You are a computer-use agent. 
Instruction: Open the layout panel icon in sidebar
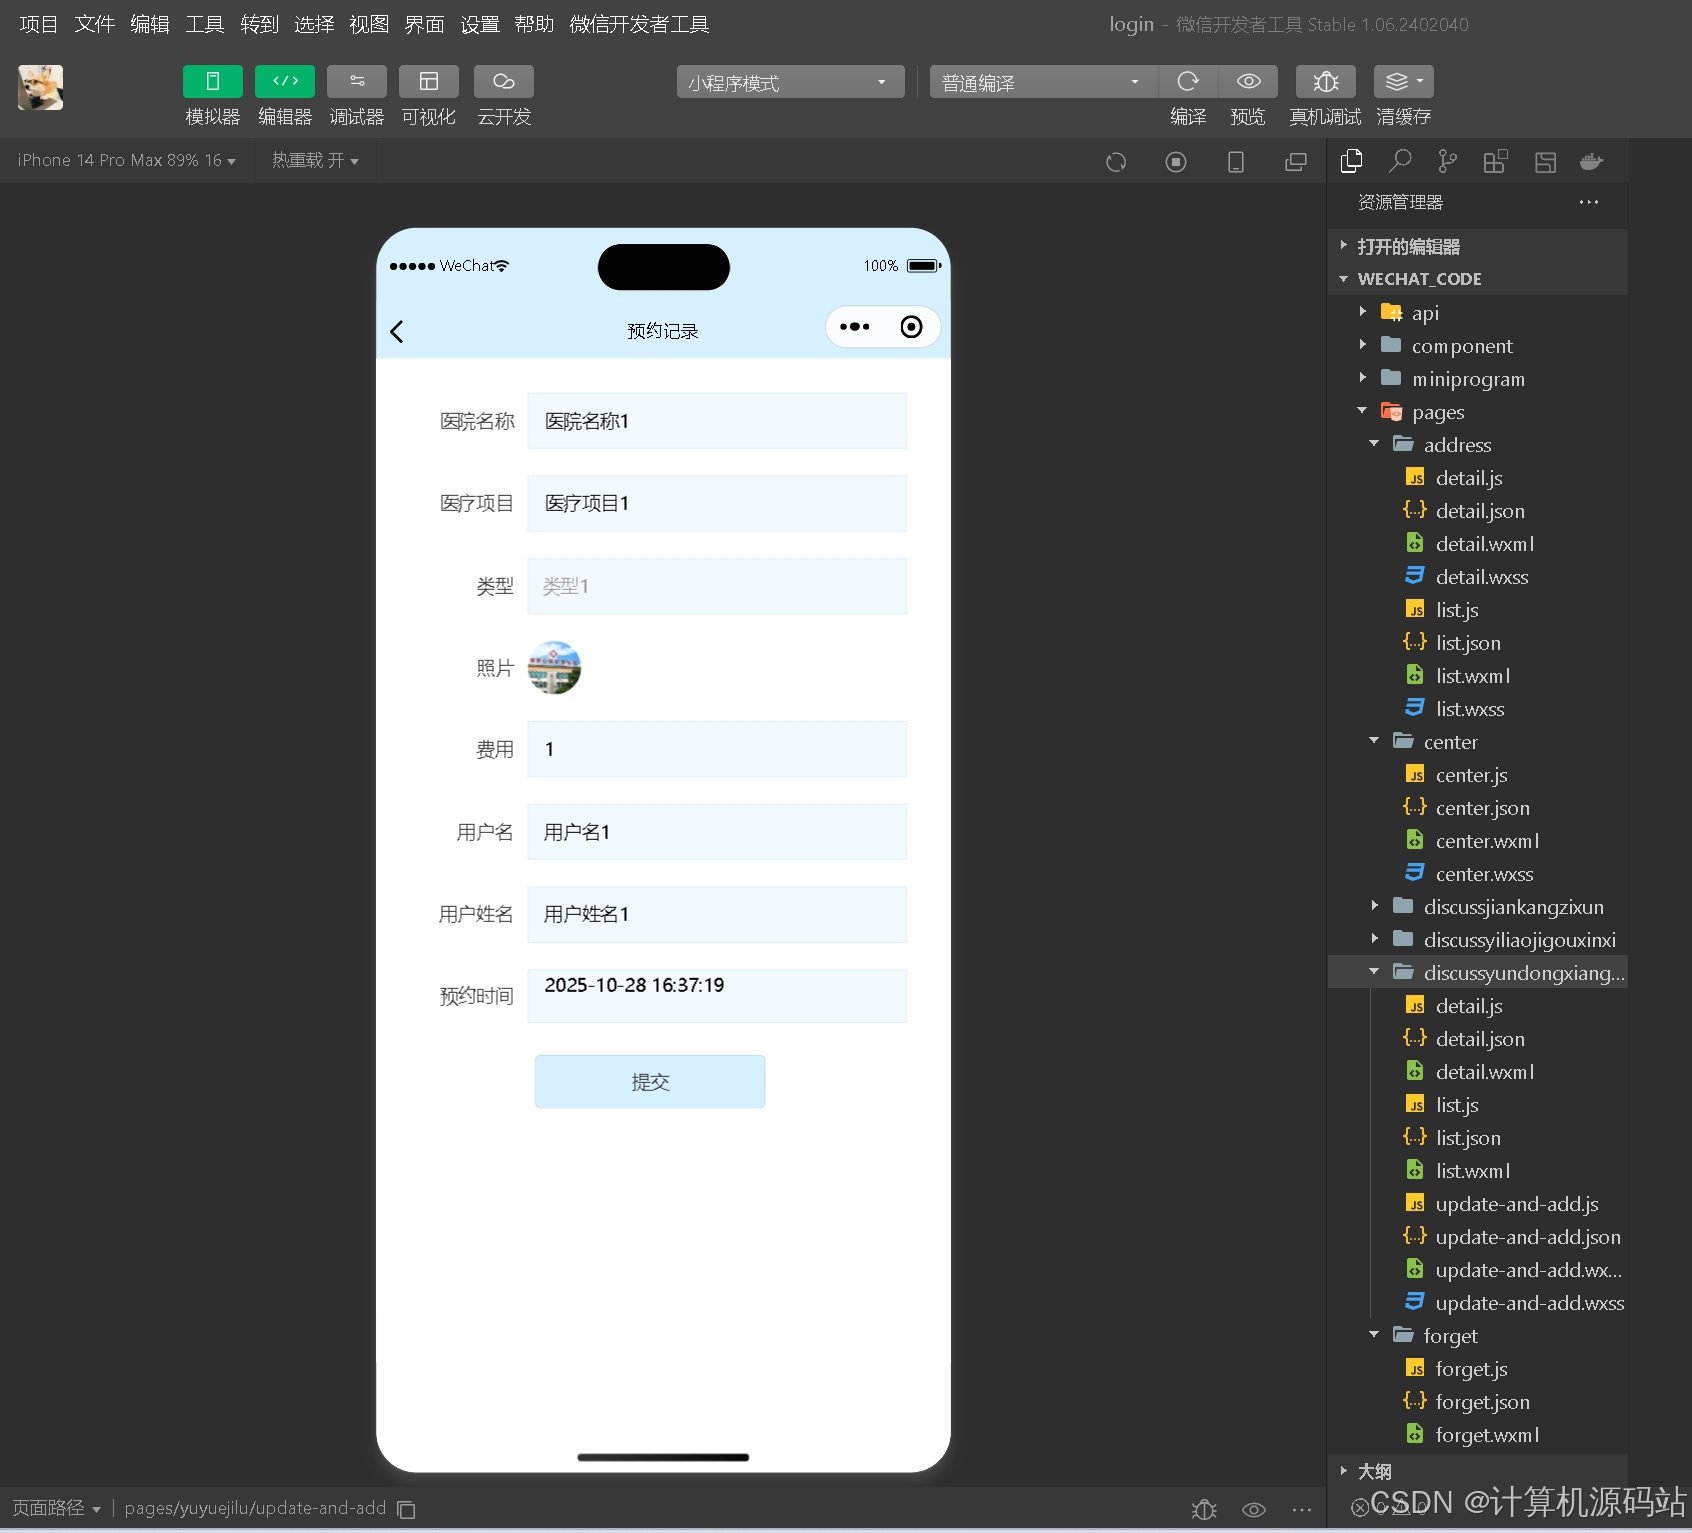pyautogui.click(x=1545, y=161)
